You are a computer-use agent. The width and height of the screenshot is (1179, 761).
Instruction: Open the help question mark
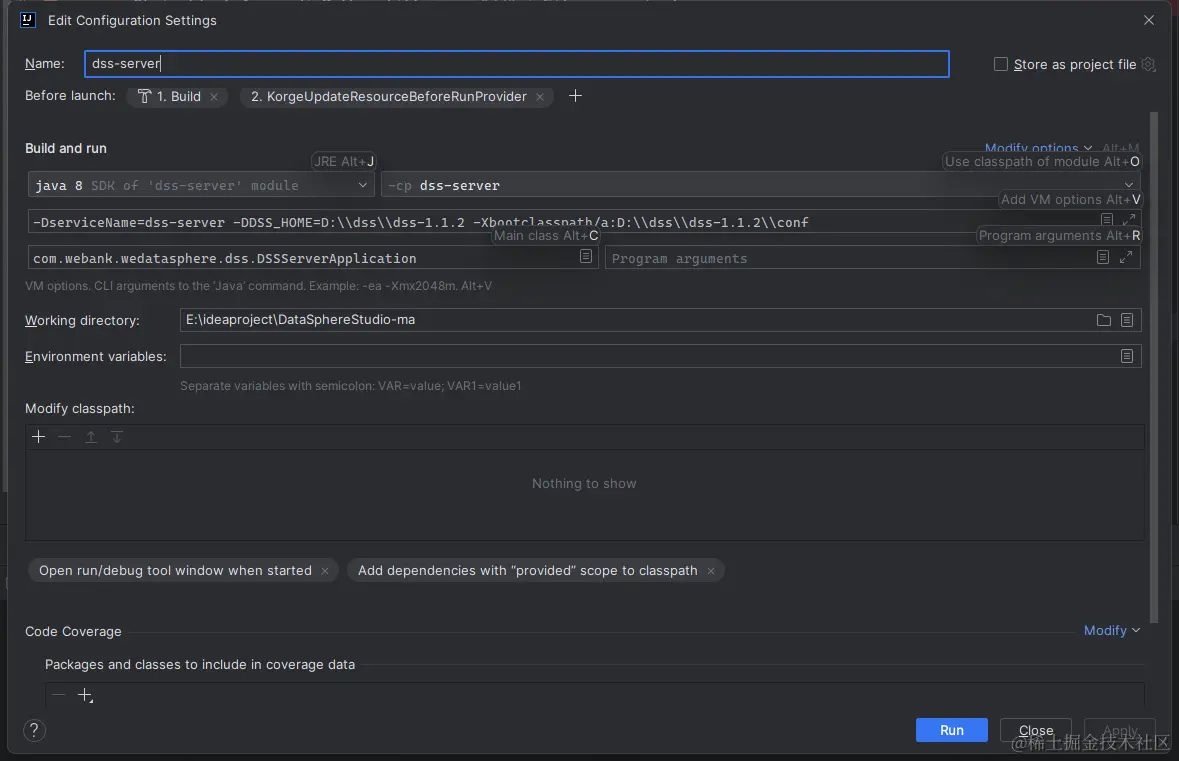34,730
